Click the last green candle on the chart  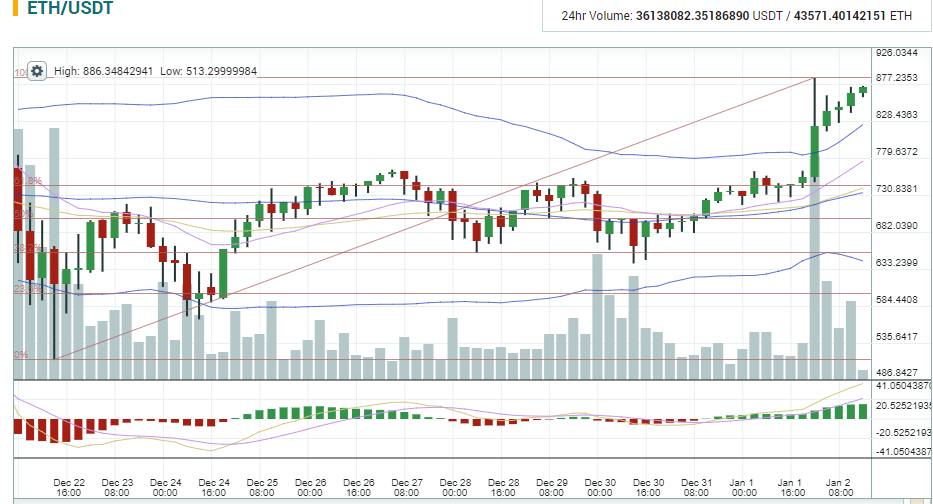(x=863, y=90)
